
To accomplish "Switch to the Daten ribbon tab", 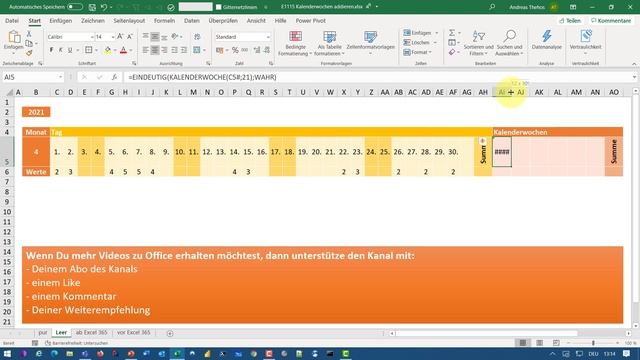I will click(x=191, y=20).
